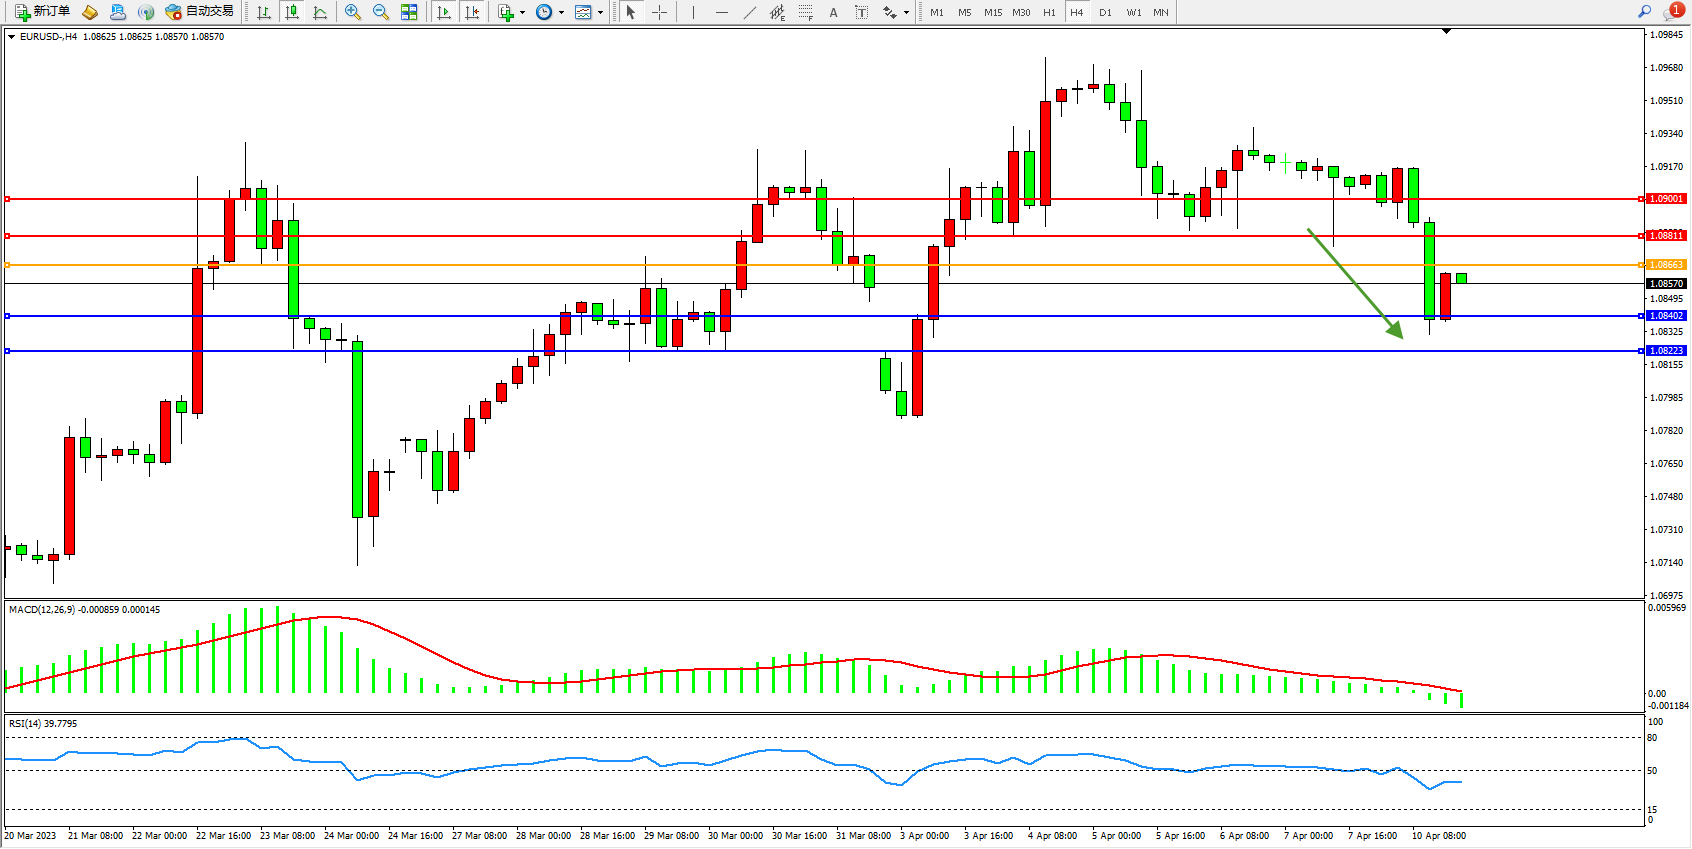Screen dimensions: 1692x849
Task: Switch to the D1 timeframe
Action: 1105,12
